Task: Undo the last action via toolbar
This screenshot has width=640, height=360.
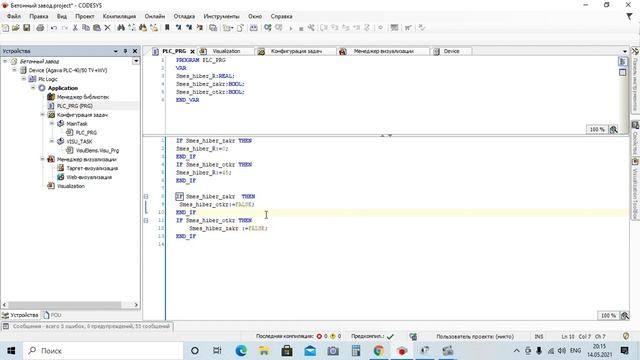Action: 53,28
